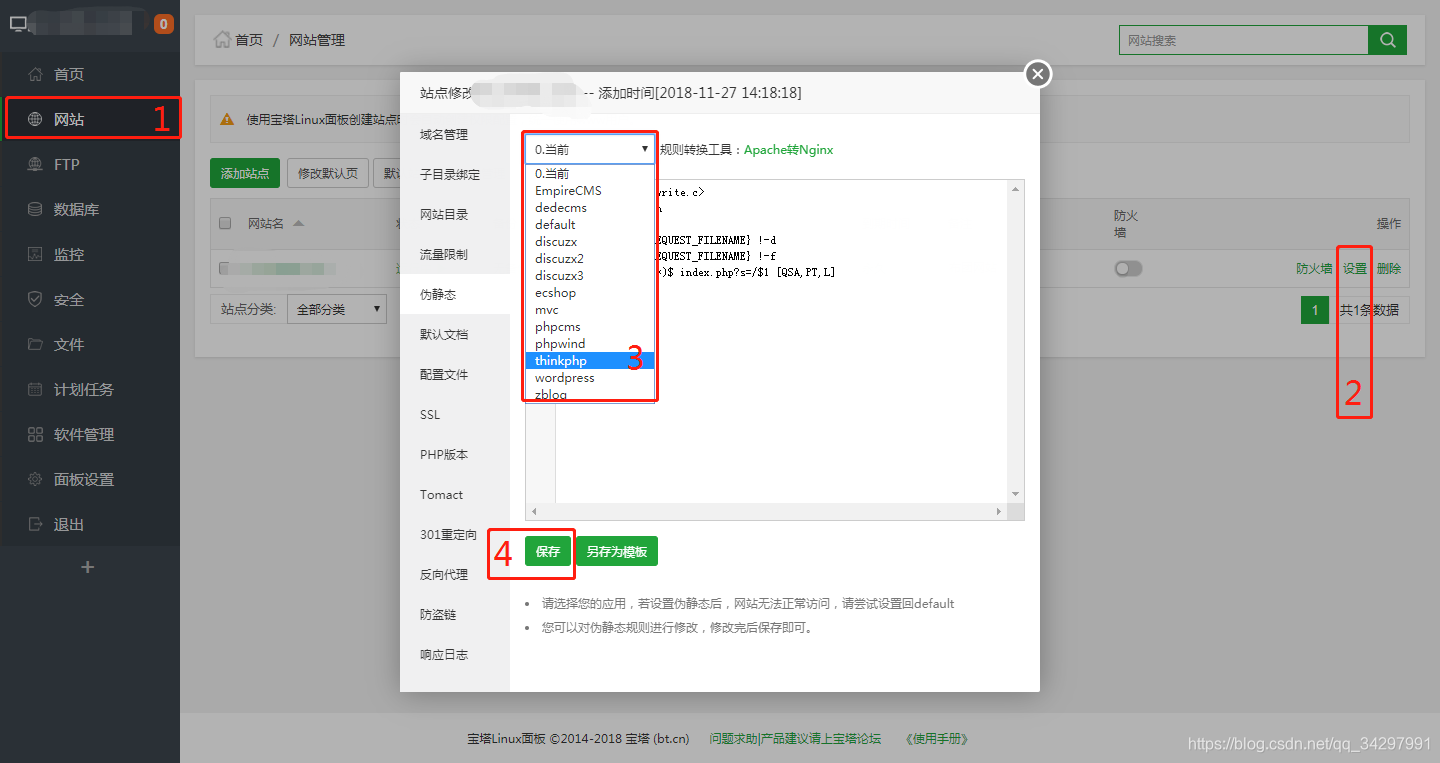Click the calendar icon for 计划任务
1440x763 pixels.
[x=35, y=389]
